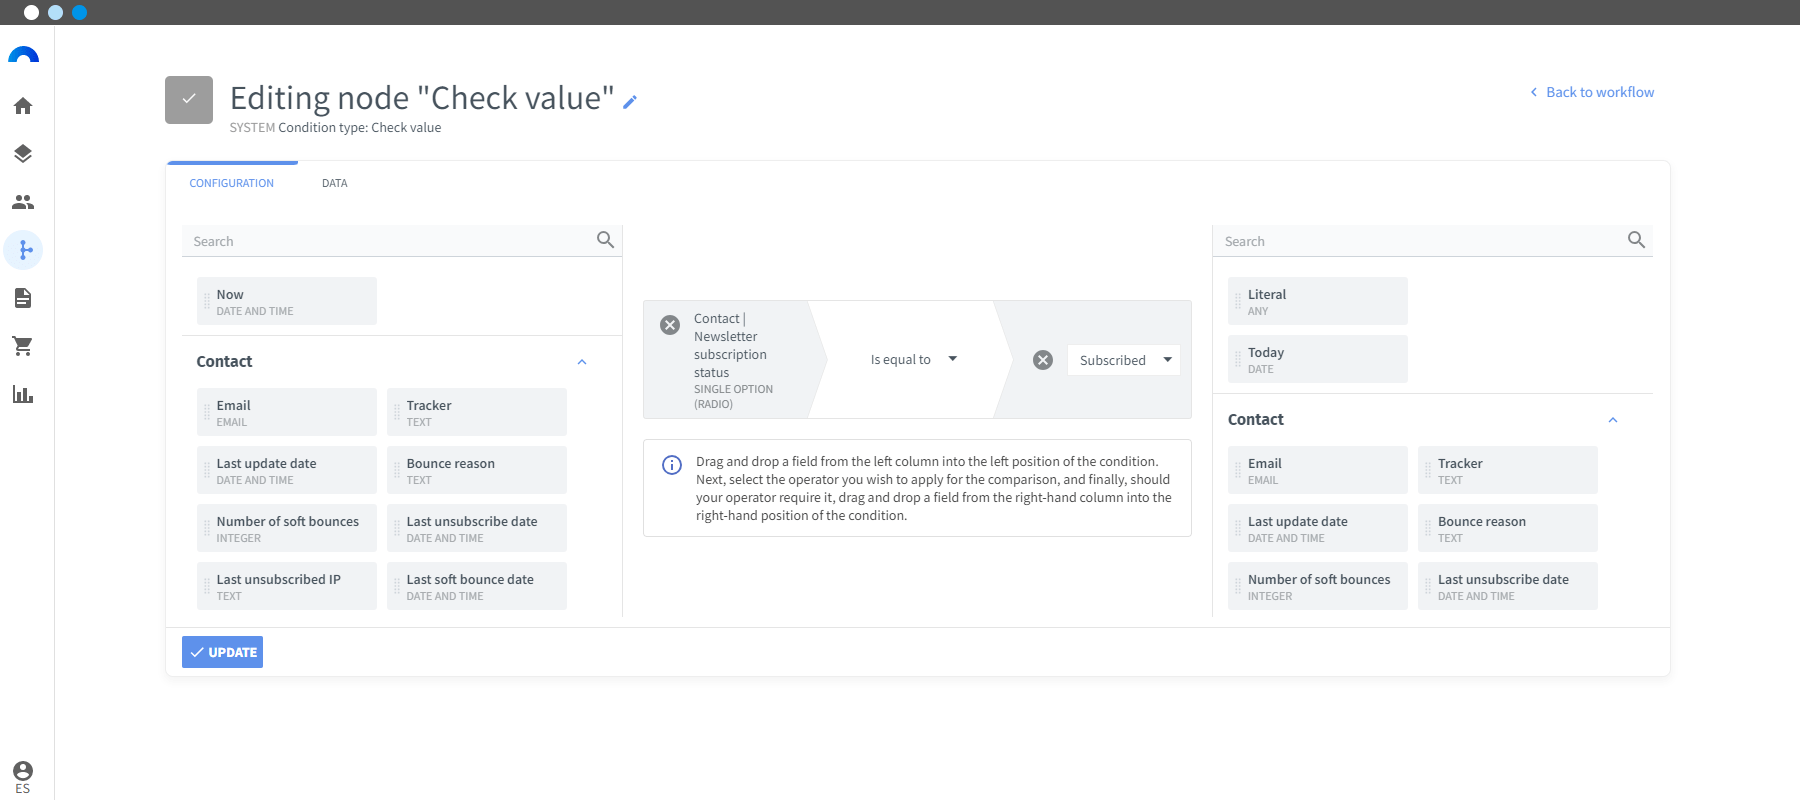Image resolution: width=1800 pixels, height=800 pixels.
Task: Click the right column search magnifier icon
Action: [1636, 240]
